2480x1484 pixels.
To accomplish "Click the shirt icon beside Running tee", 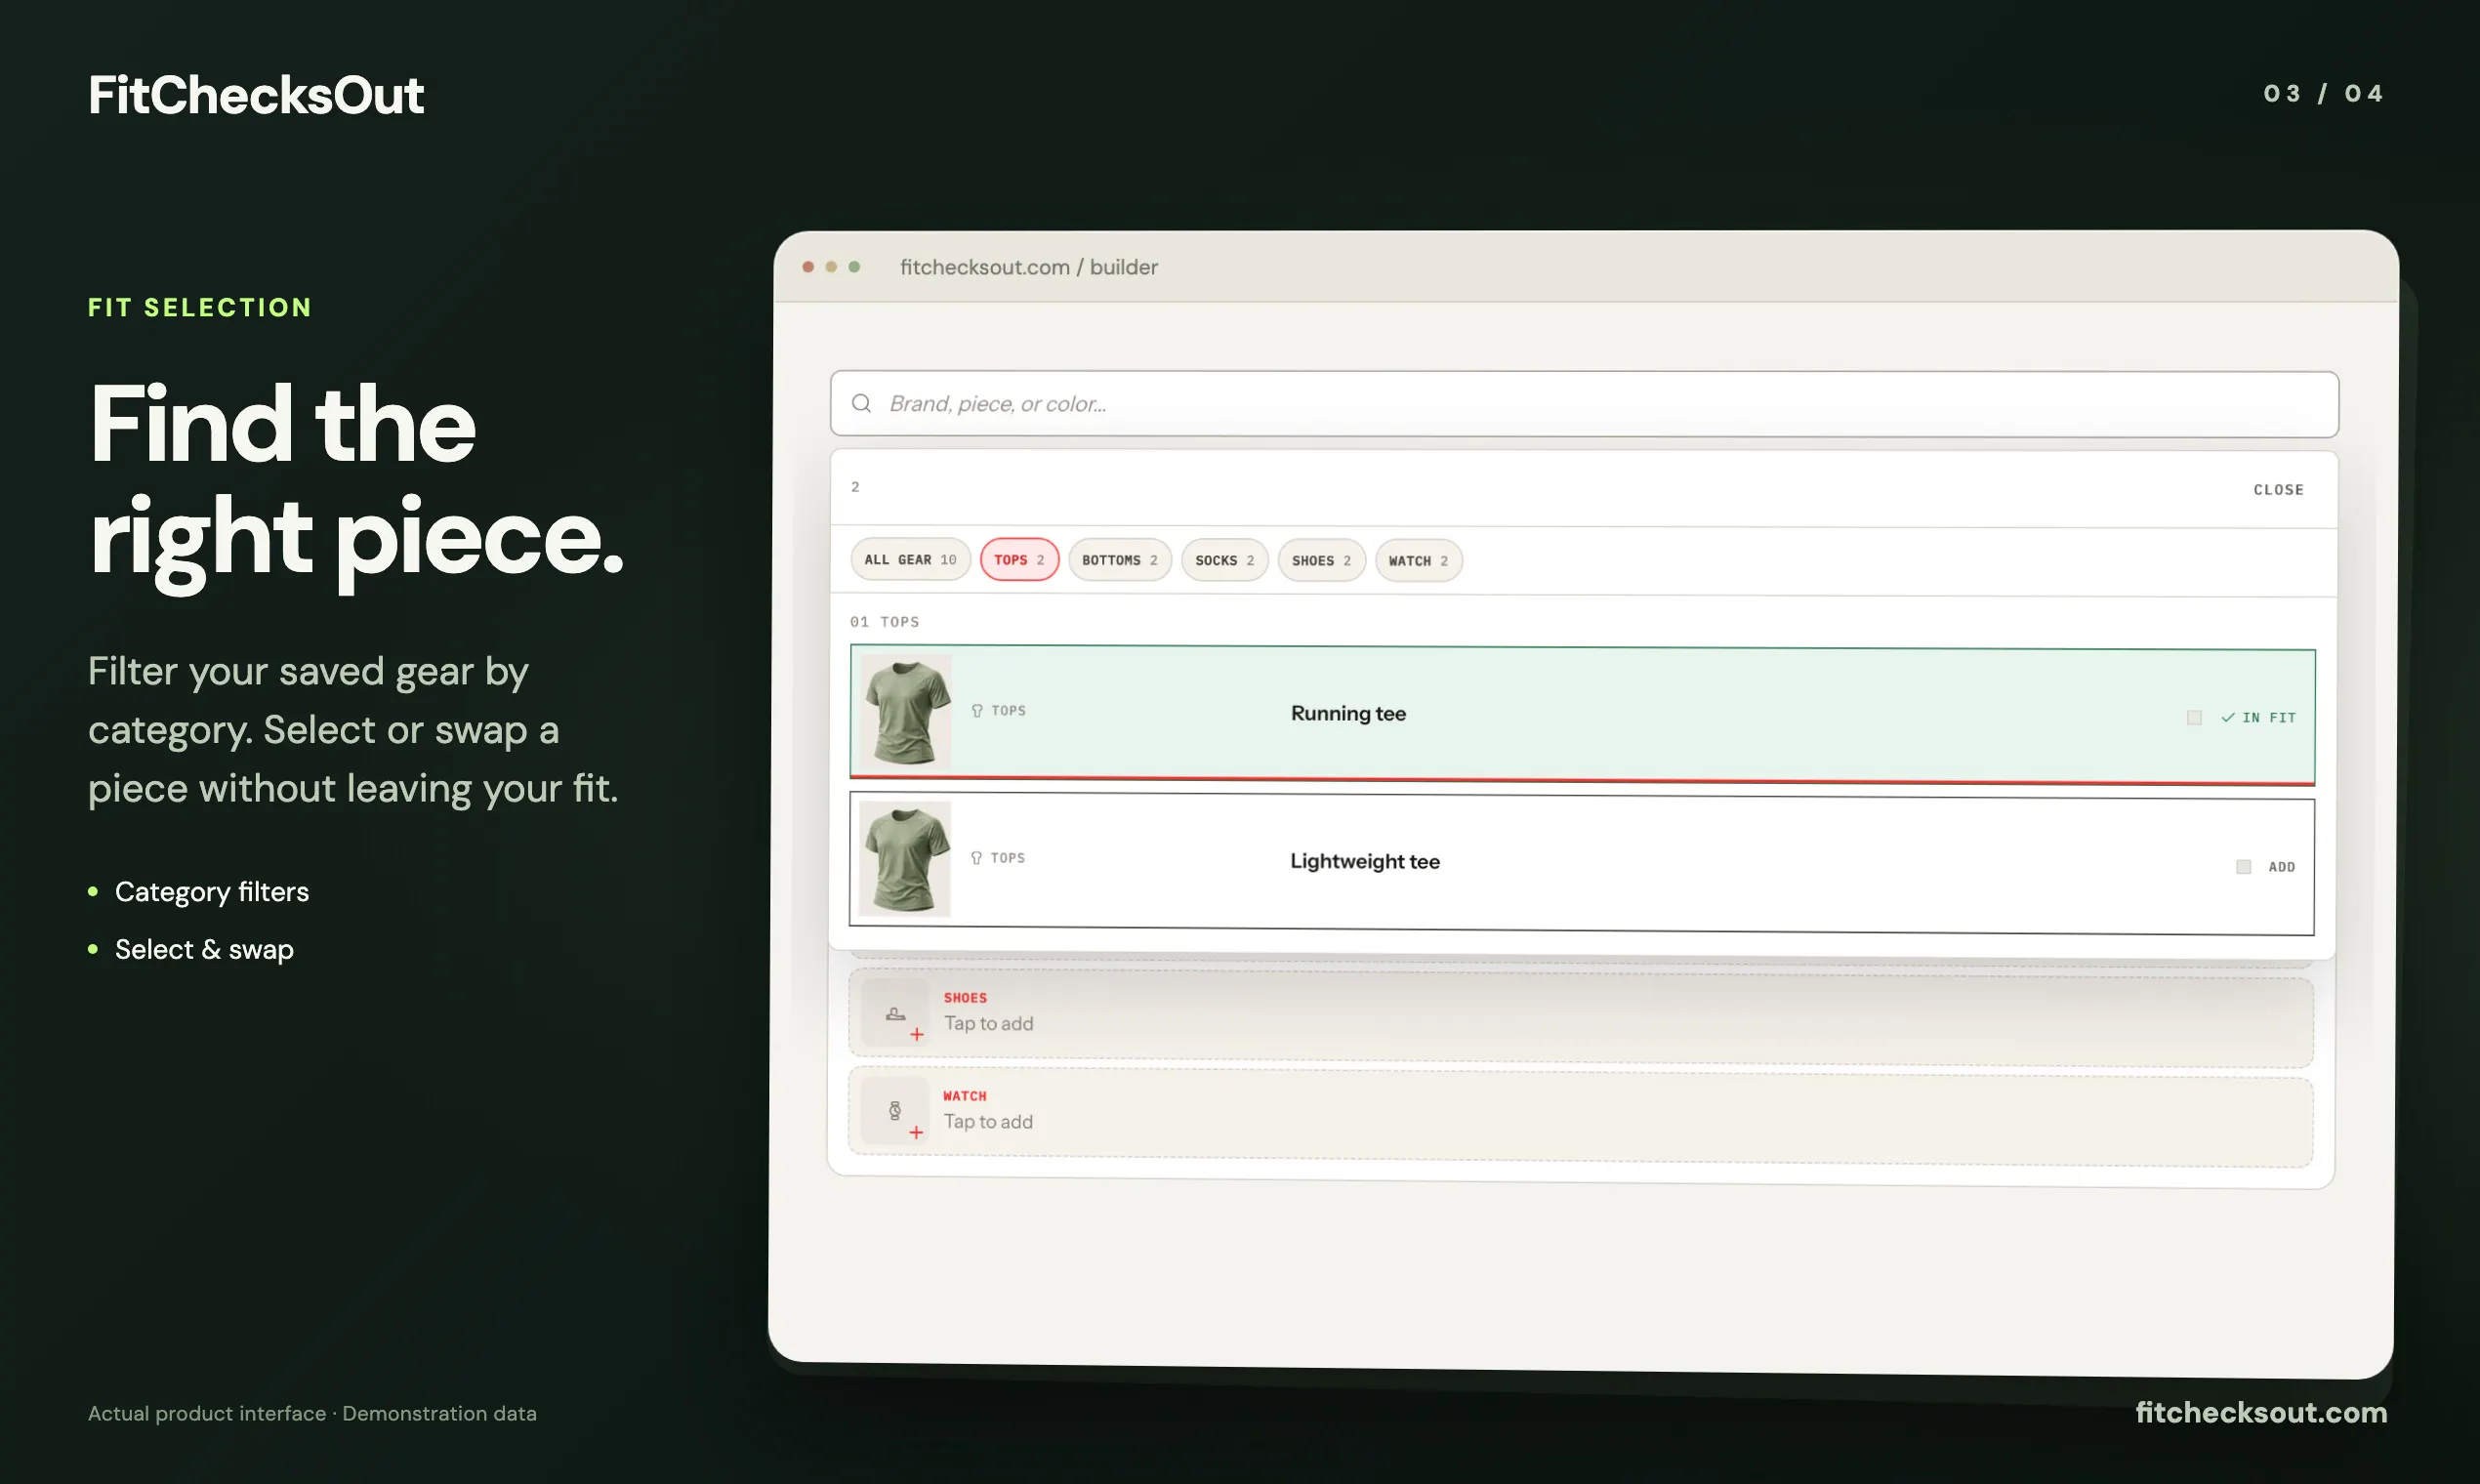I will point(977,711).
